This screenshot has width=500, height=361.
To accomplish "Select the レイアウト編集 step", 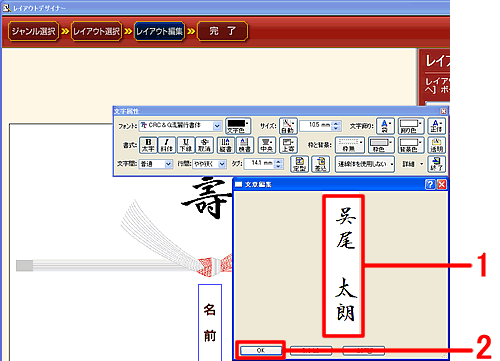I will click(x=159, y=31).
